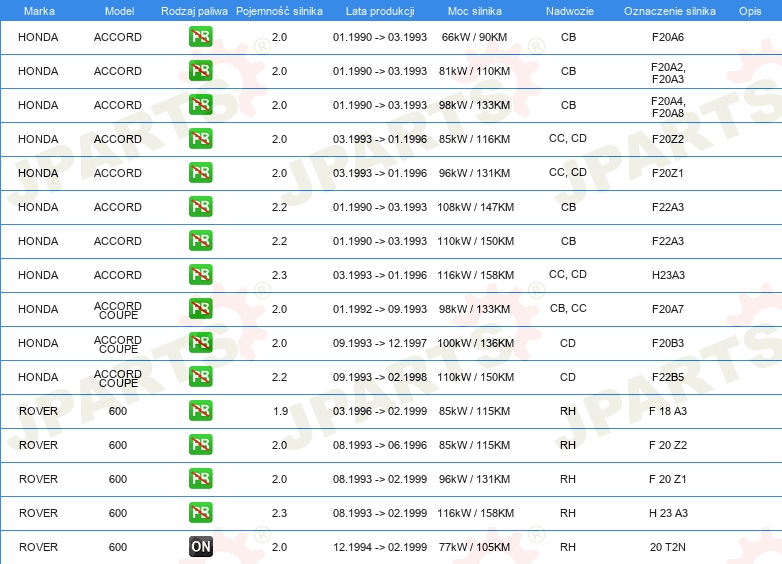Click the petrol icon in the 108kW / 147KM row
The width and height of the screenshot is (782, 564).
coord(200,206)
